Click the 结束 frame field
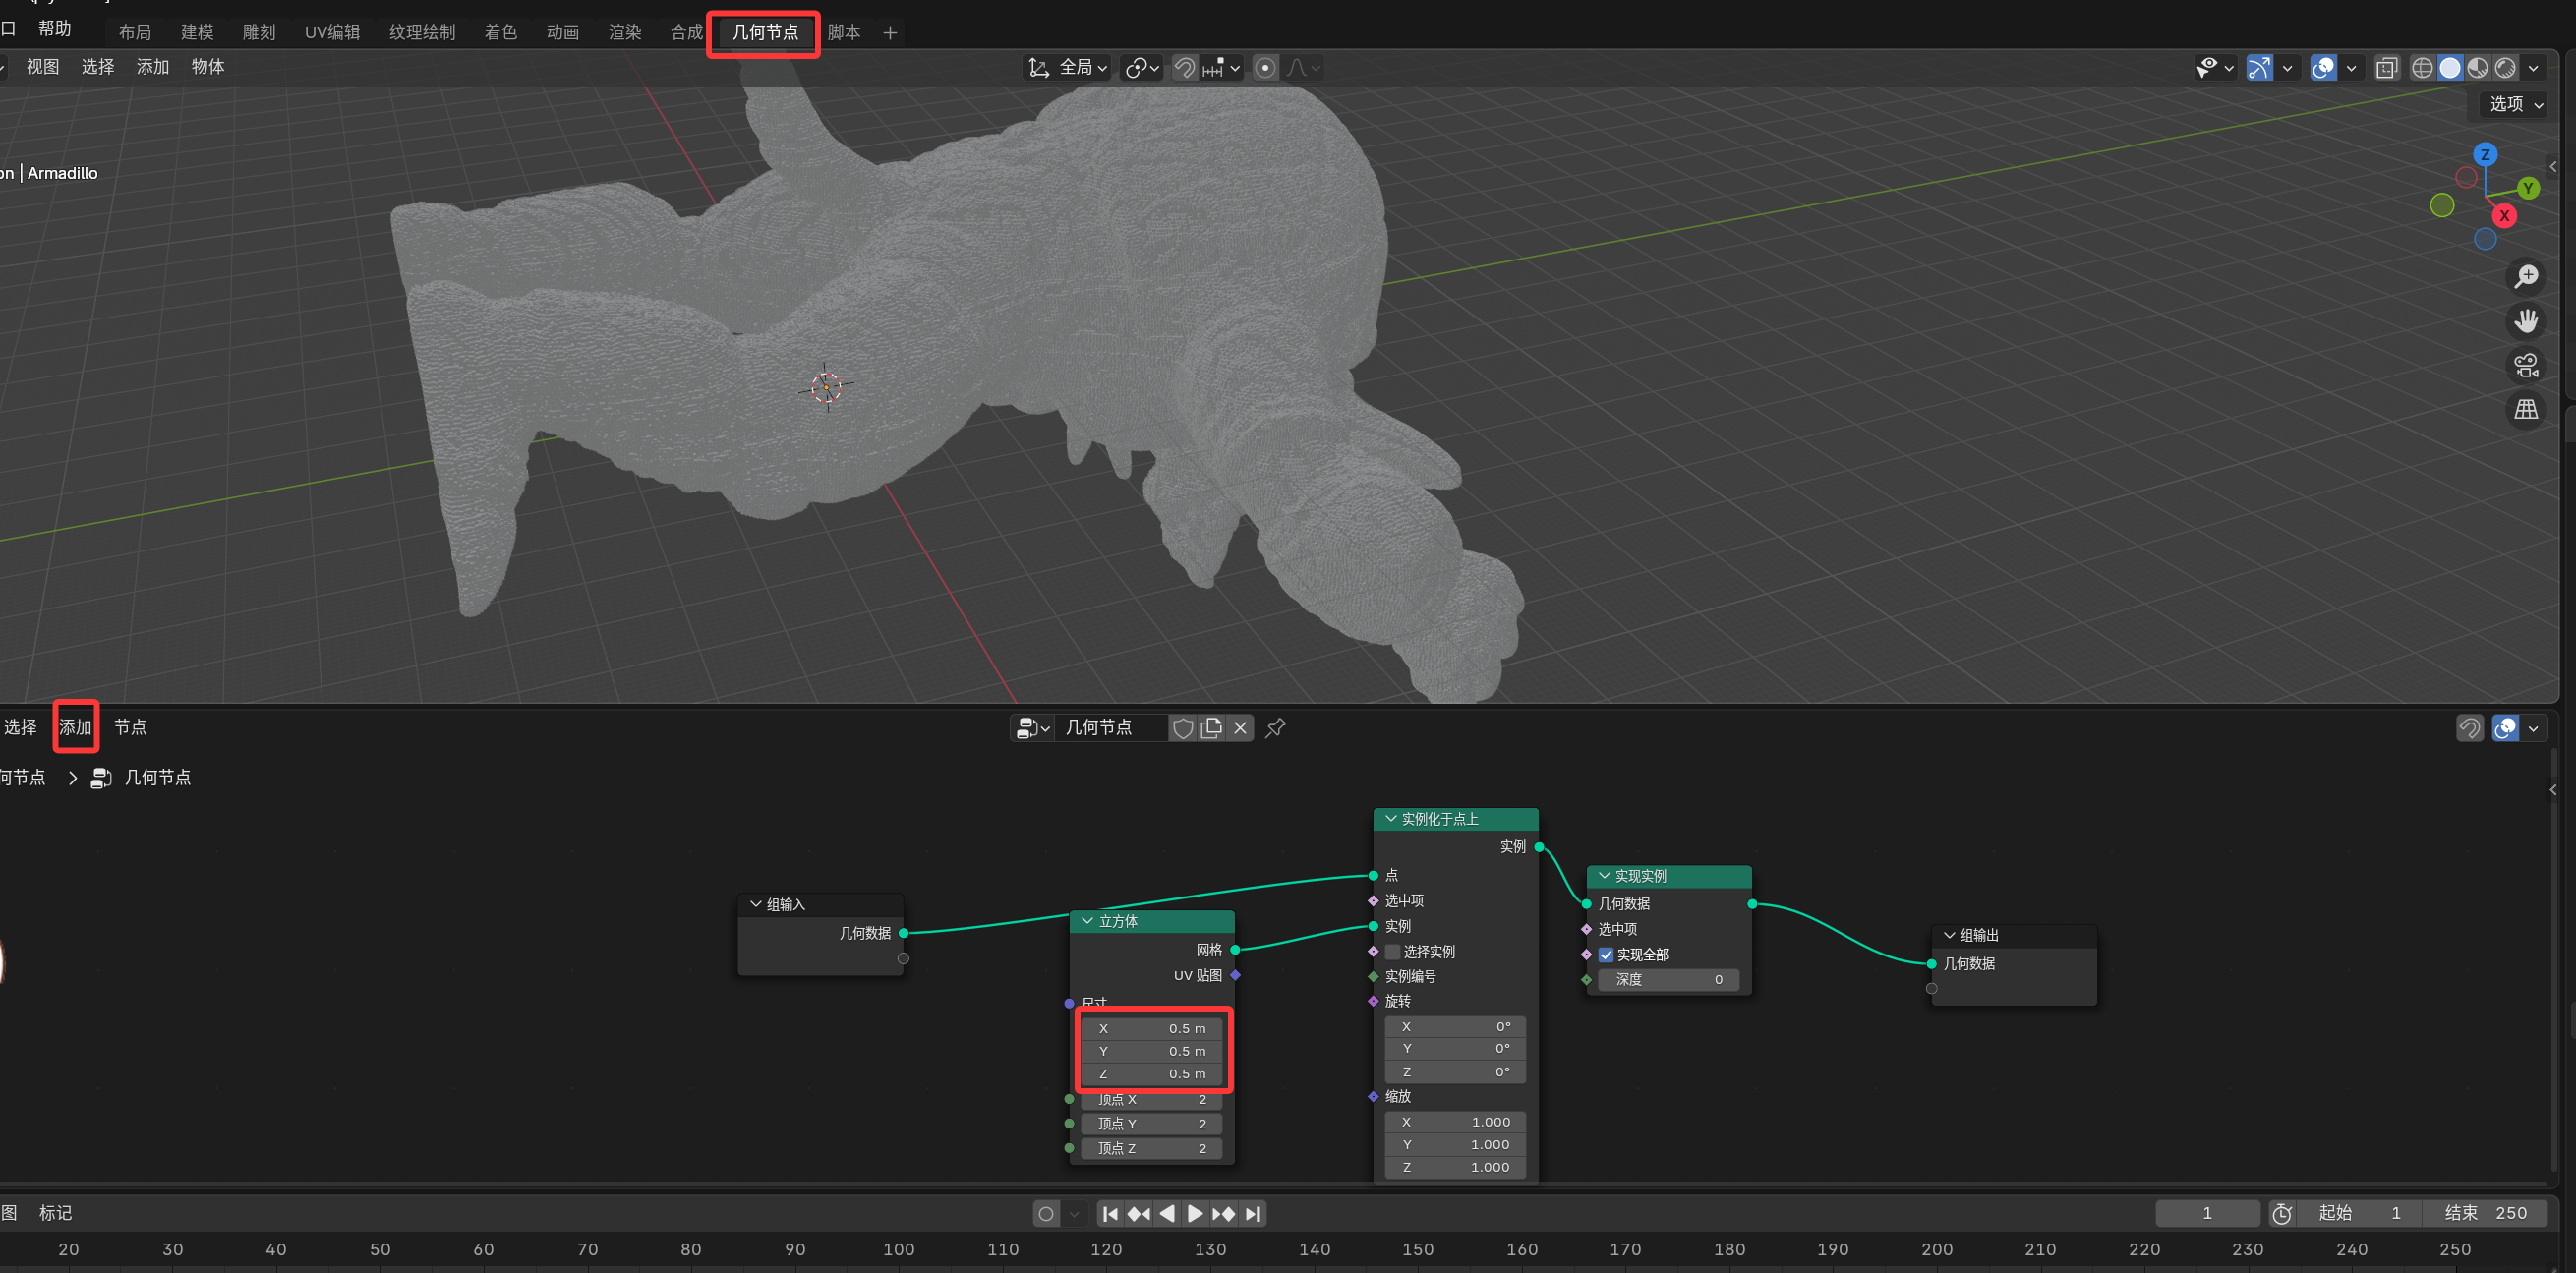The image size is (2576, 1273). pyautogui.click(x=2484, y=1213)
